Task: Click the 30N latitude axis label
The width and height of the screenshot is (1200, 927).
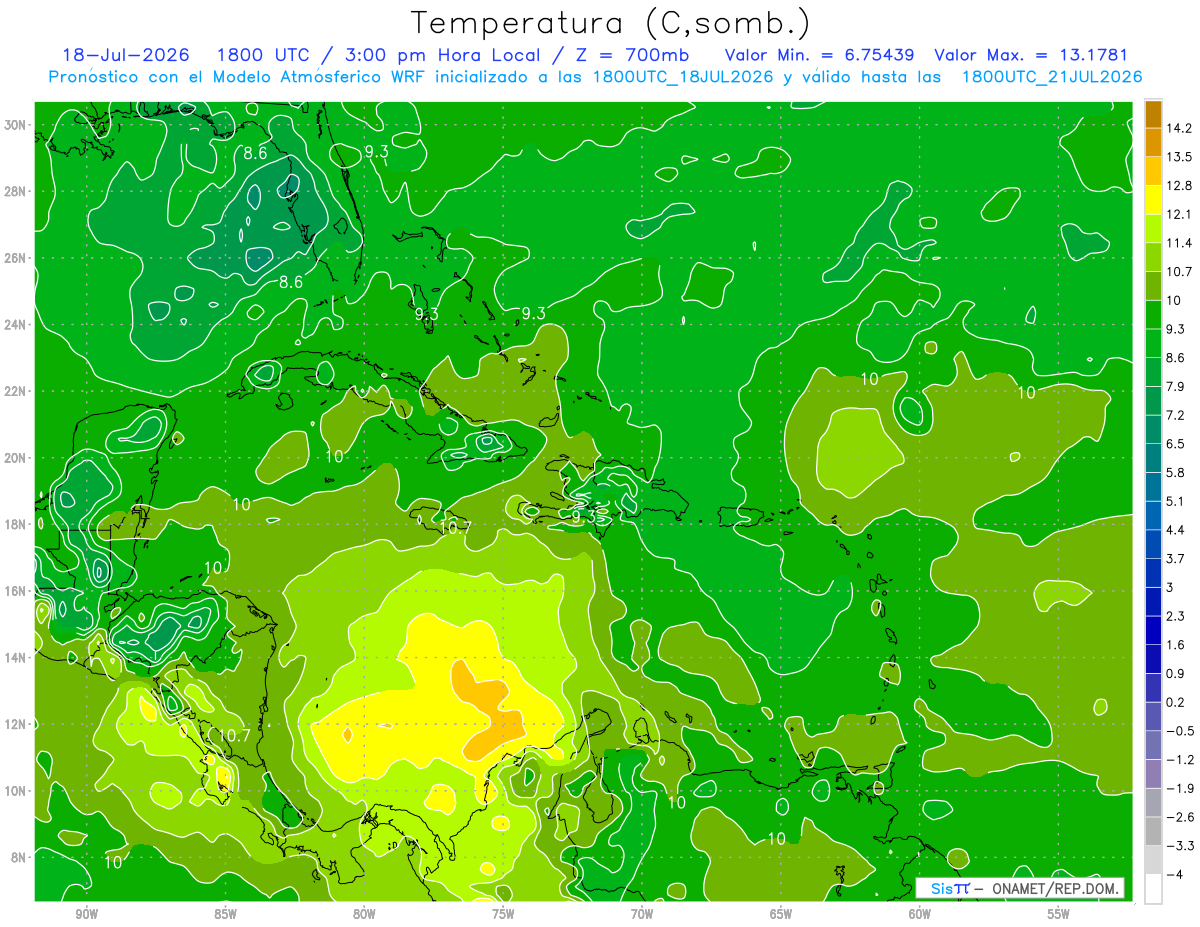Action: tap(16, 125)
